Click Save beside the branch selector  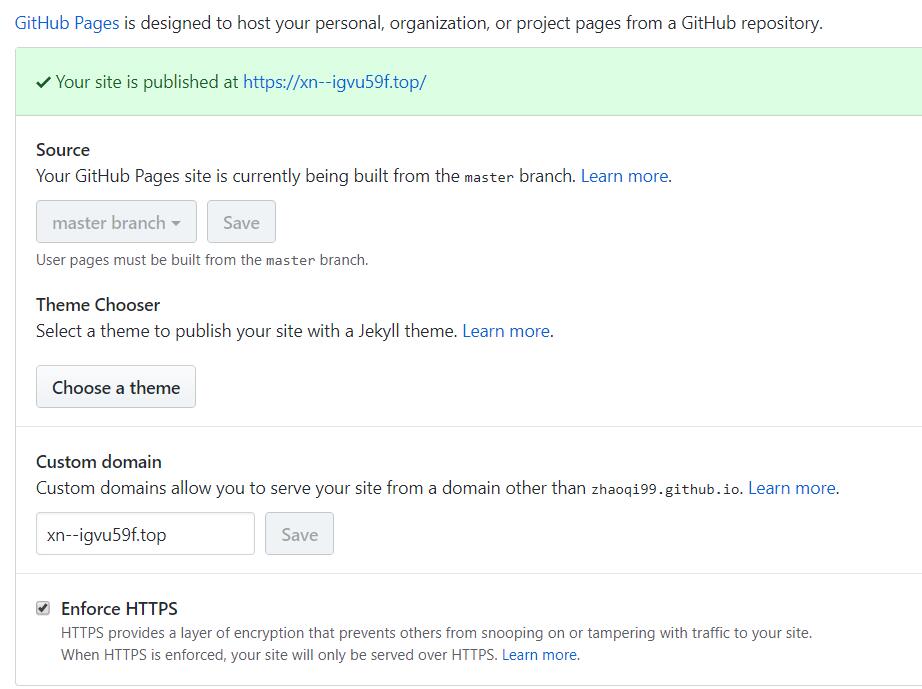tap(241, 222)
